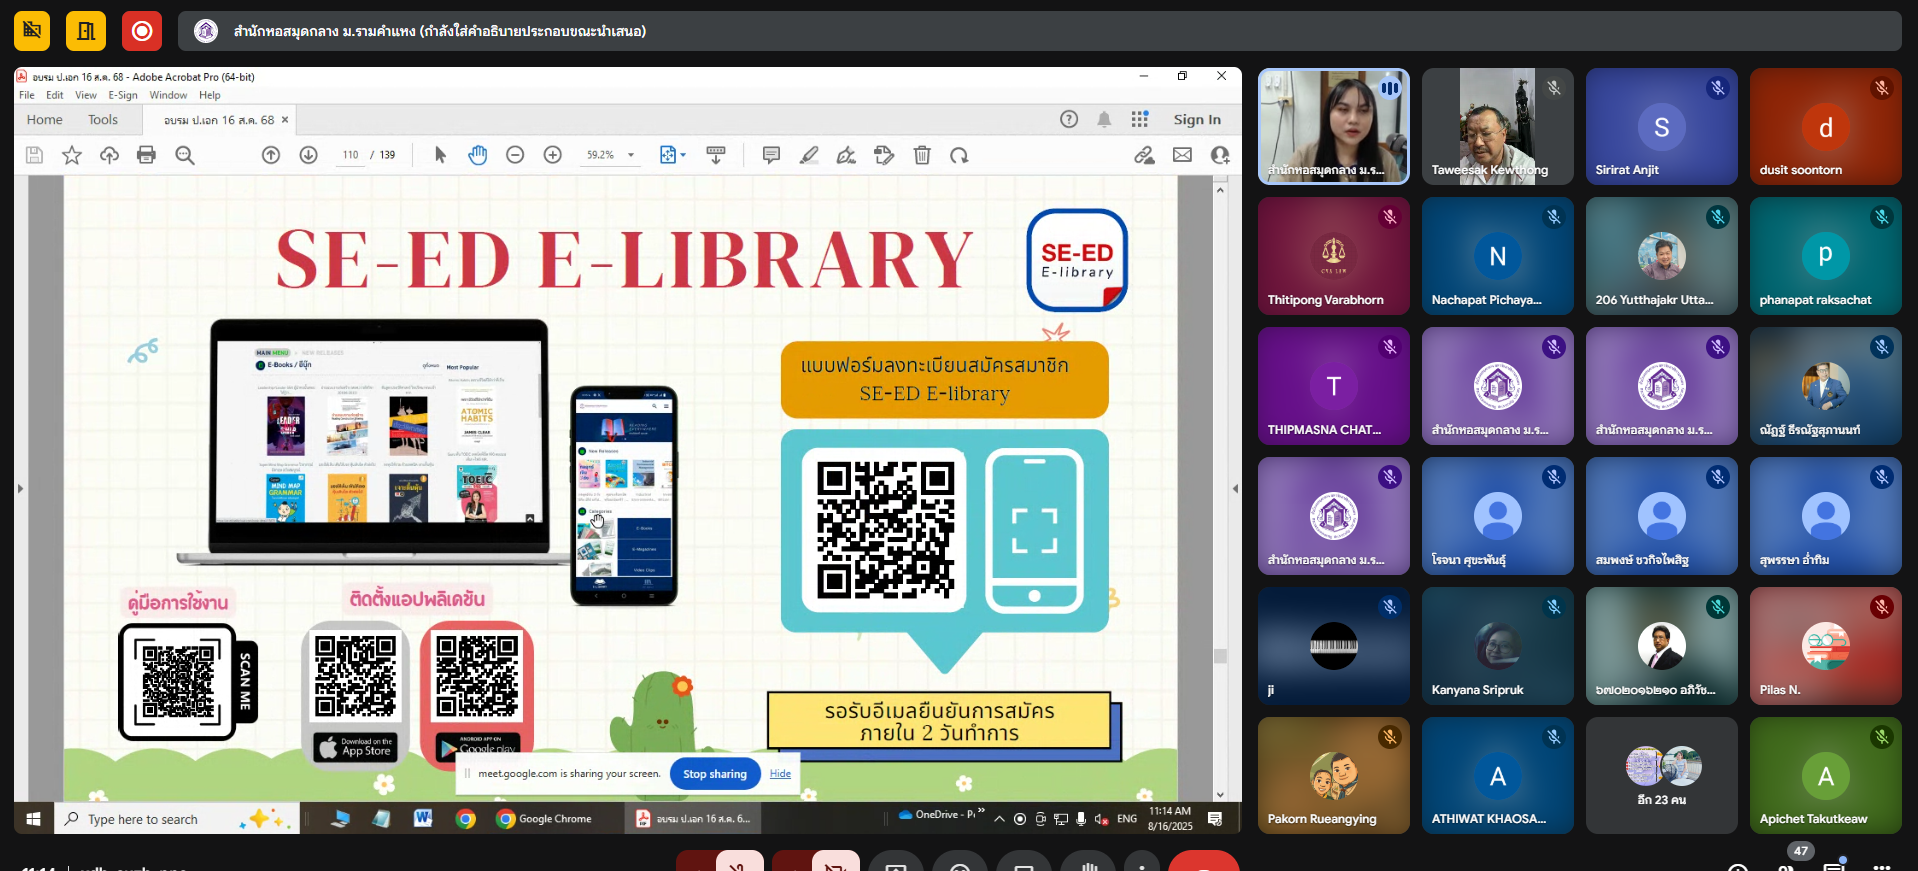Open Acrobat notifications bell
The height and width of the screenshot is (871, 1918).
1104,119
